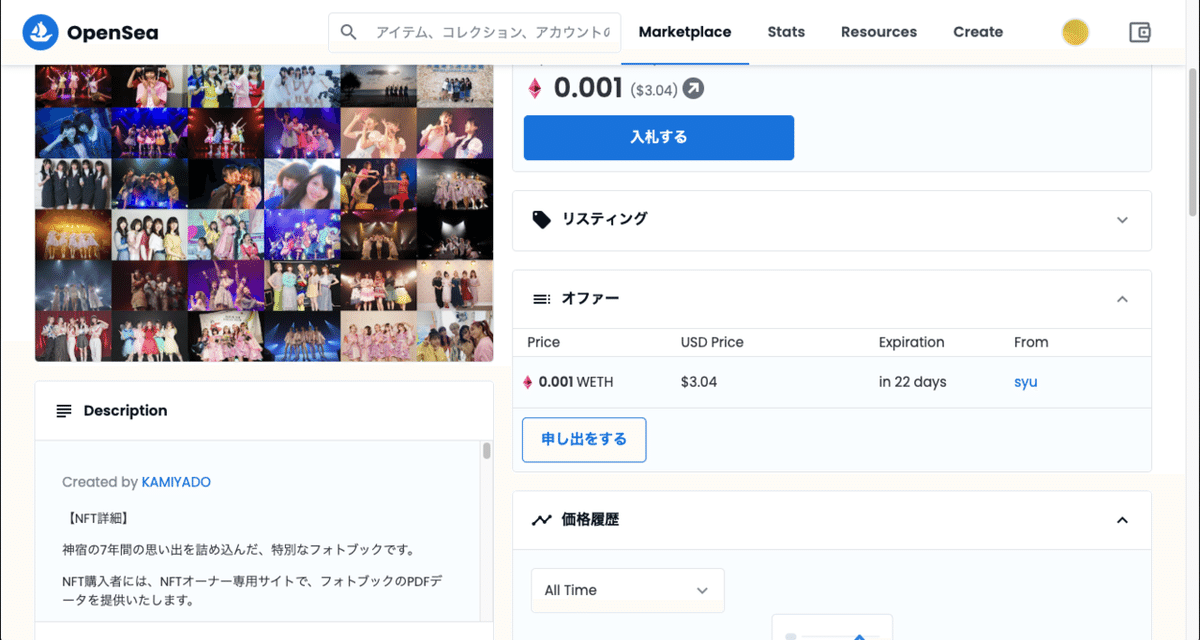The height and width of the screenshot is (640, 1200).
Task: Click the chart icon next to 価格履歴
Action: tap(540, 519)
